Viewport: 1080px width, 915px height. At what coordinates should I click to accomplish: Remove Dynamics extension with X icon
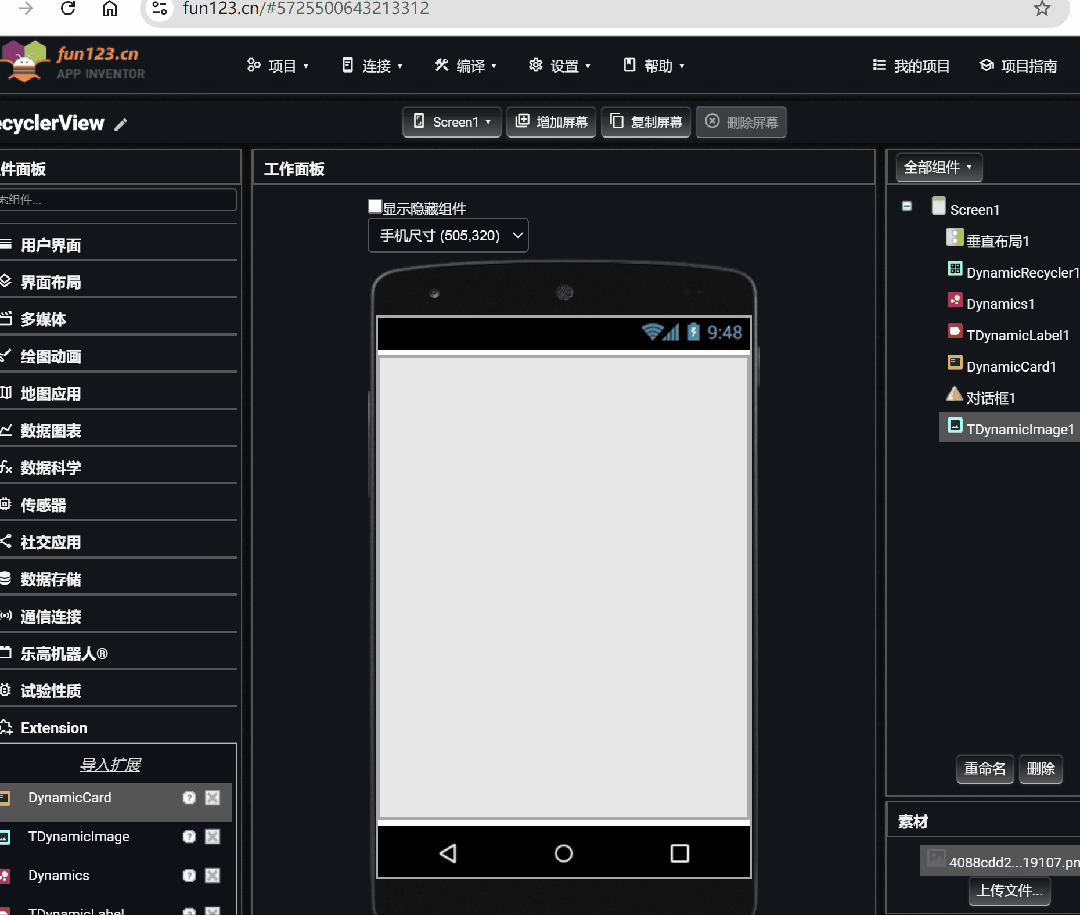(213, 876)
